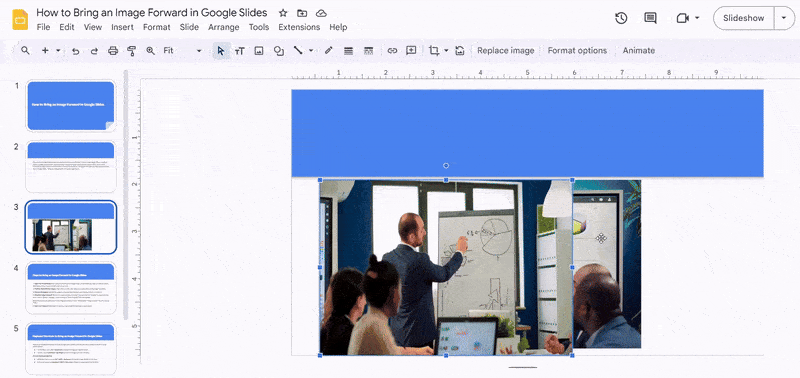Image resolution: width=800 pixels, height=378 pixels.
Task: Open the Arrange menu
Action: coord(223,27)
